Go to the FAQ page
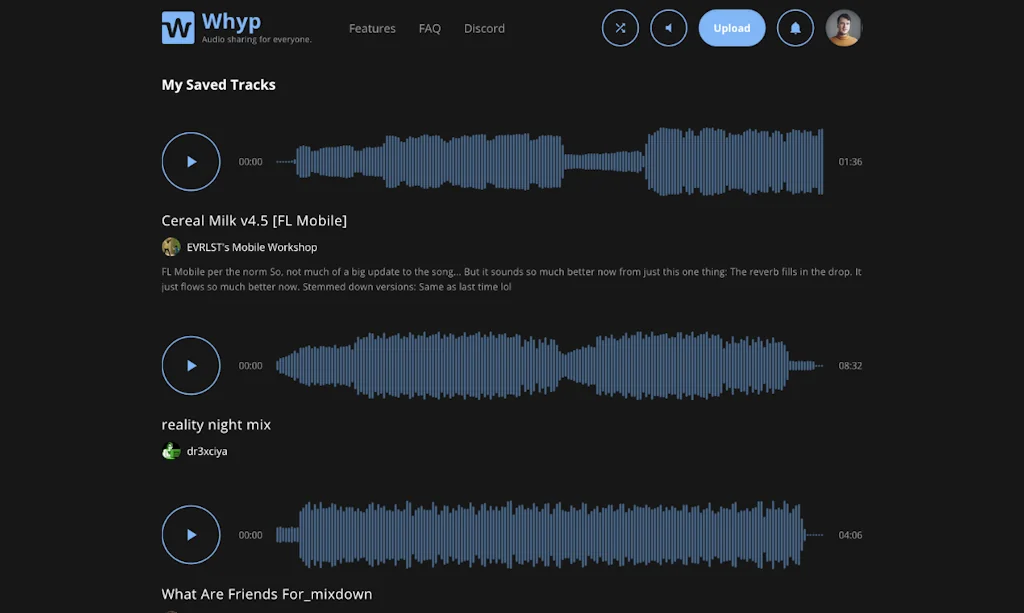 [429, 29]
